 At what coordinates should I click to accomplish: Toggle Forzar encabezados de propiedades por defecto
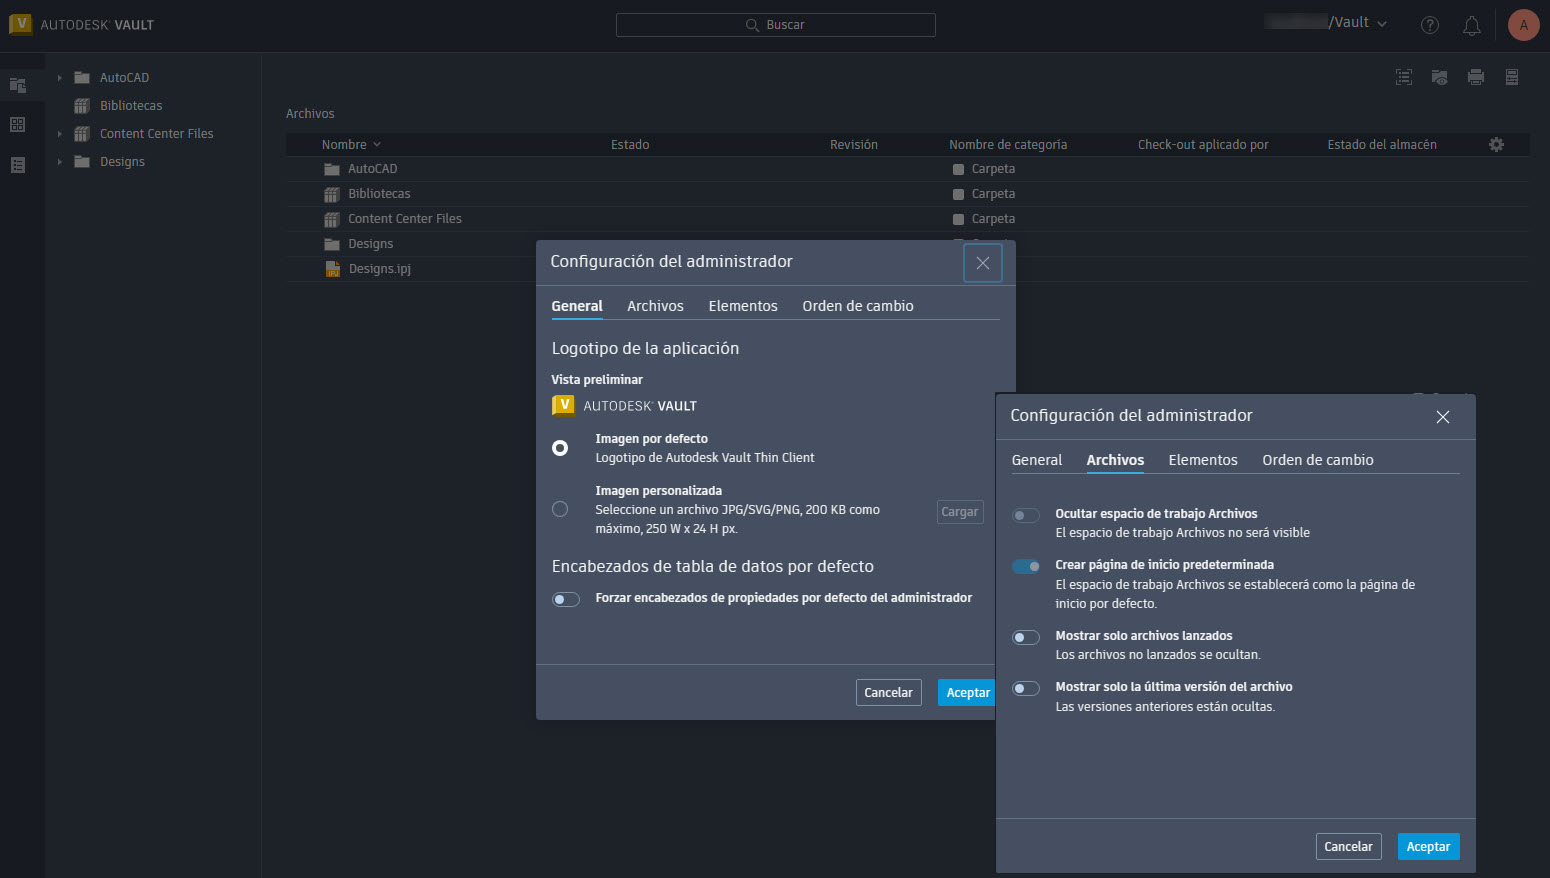566,599
